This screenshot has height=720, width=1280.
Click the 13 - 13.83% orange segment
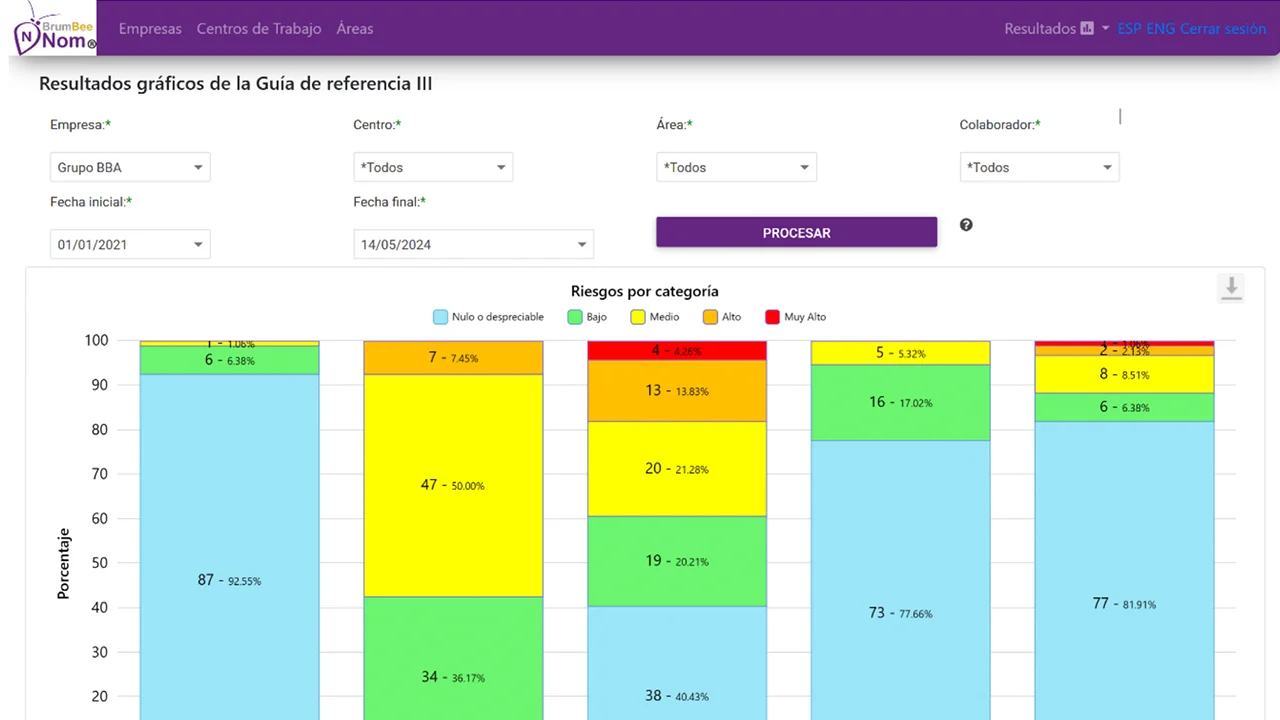pos(677,391)
